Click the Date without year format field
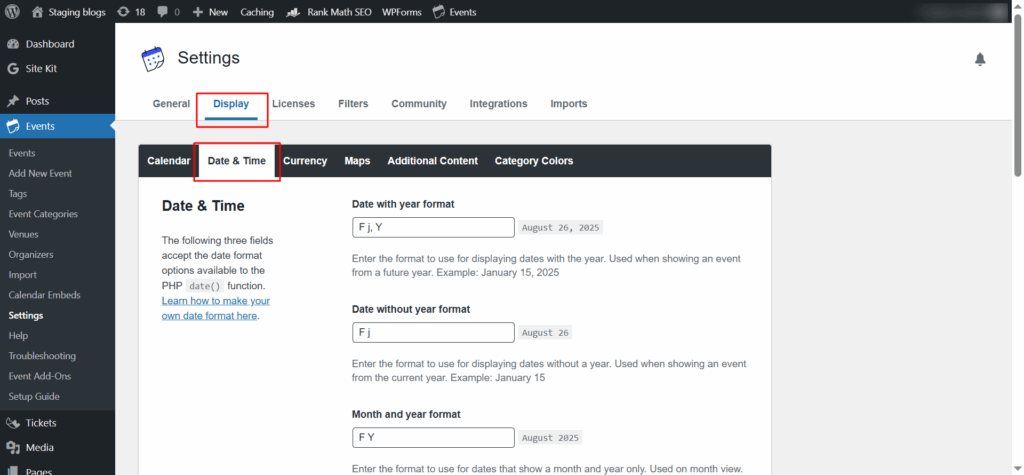This screenshot has height=475, width=1024. pos(434,333)
